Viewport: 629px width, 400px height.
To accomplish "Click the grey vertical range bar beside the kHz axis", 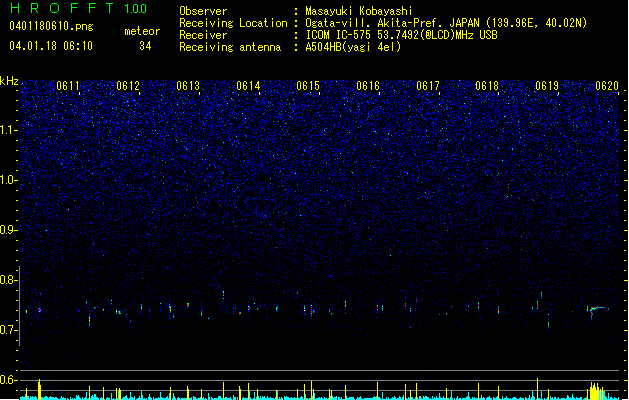I will click(20, 305).
